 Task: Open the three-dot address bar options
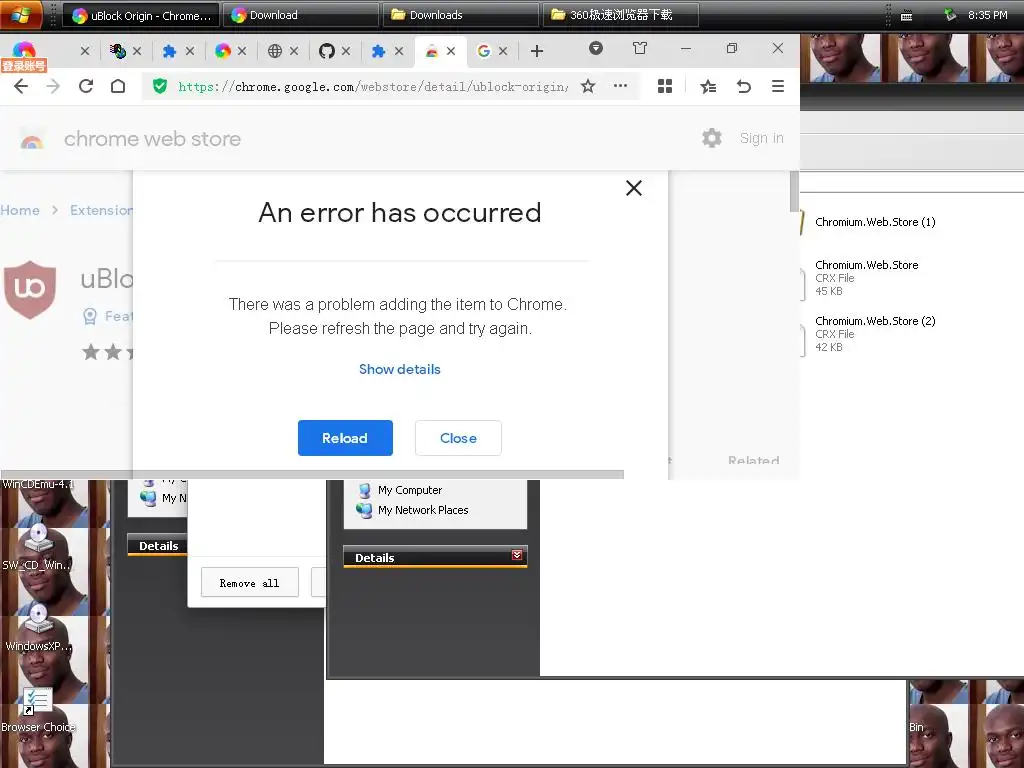click(620, 86)
